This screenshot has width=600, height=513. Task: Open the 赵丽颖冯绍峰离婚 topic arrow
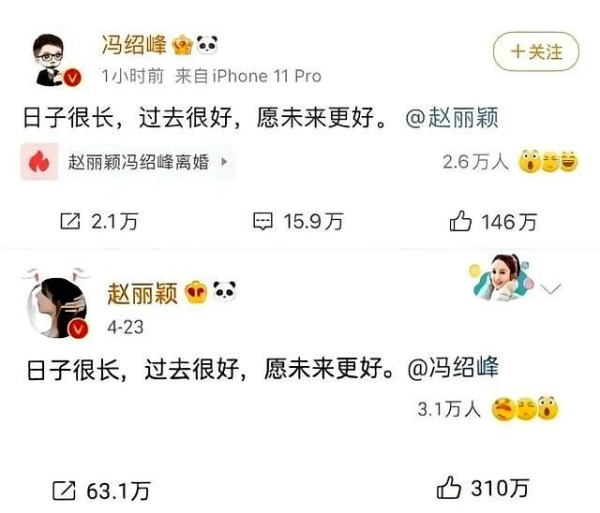(x=224, y=162)
